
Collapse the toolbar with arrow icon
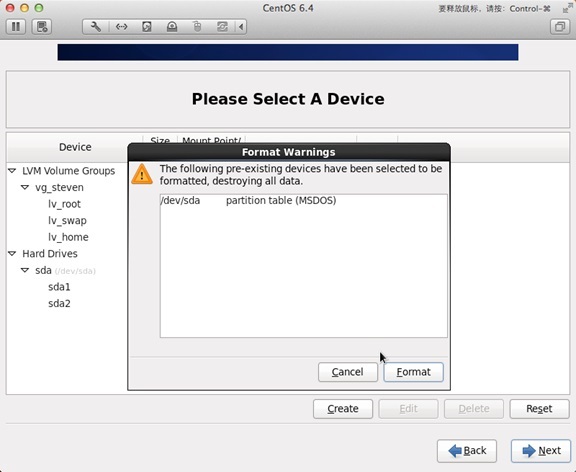pyautogui.click(x=241, y=27)
